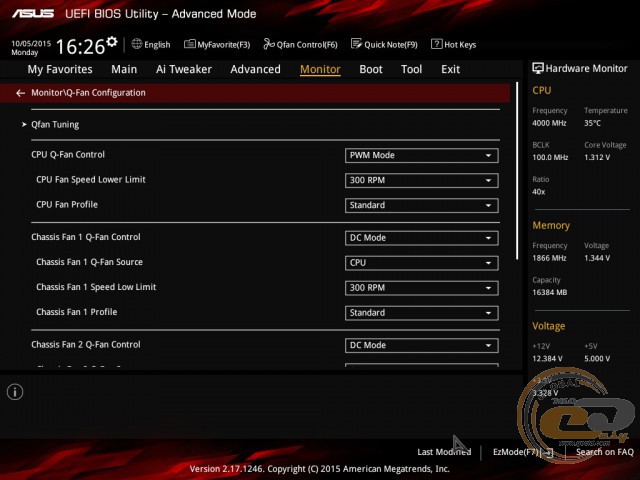Viewport: 640px width, 480px height.
Task: Click the BCLK 100.0 MHz value
Action: (x=550, y=157)
